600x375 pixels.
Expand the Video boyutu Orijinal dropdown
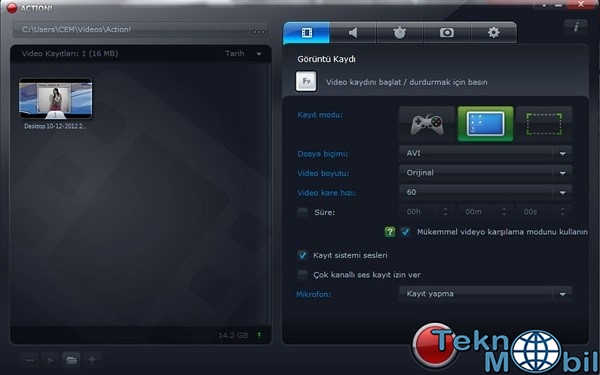point(485,173)
